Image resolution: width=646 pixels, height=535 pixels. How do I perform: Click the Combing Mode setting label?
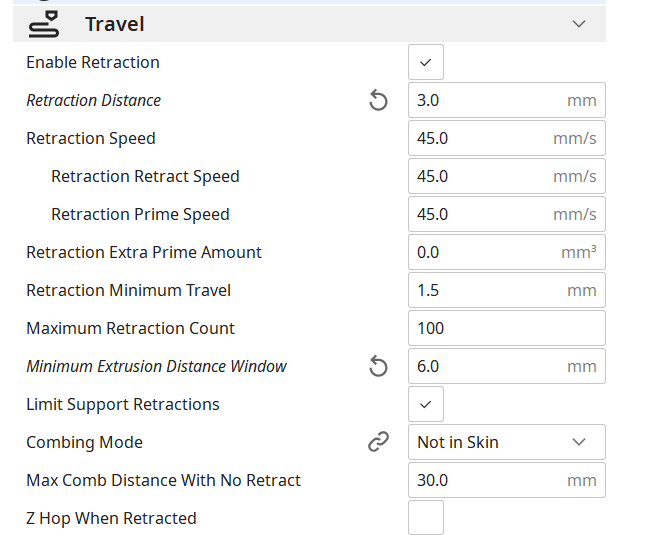coord(84,442)
